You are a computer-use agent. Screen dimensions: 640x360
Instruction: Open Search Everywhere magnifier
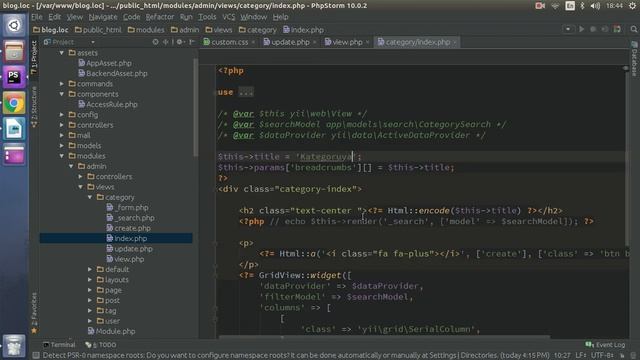(633, 29)
